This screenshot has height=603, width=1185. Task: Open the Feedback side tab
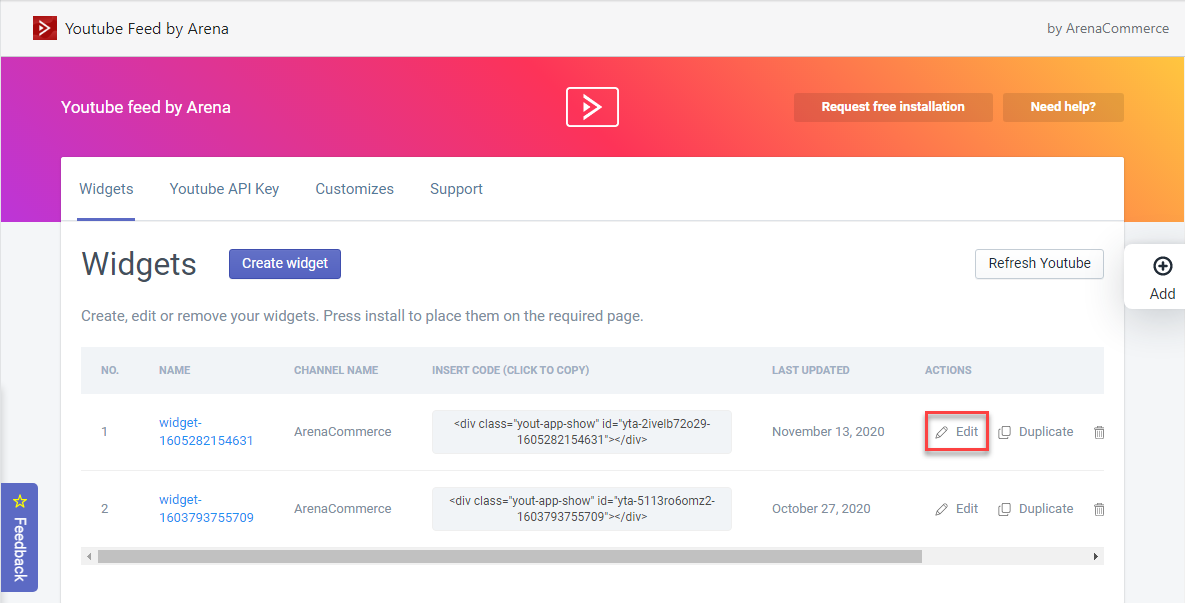[x=20, y=537]
